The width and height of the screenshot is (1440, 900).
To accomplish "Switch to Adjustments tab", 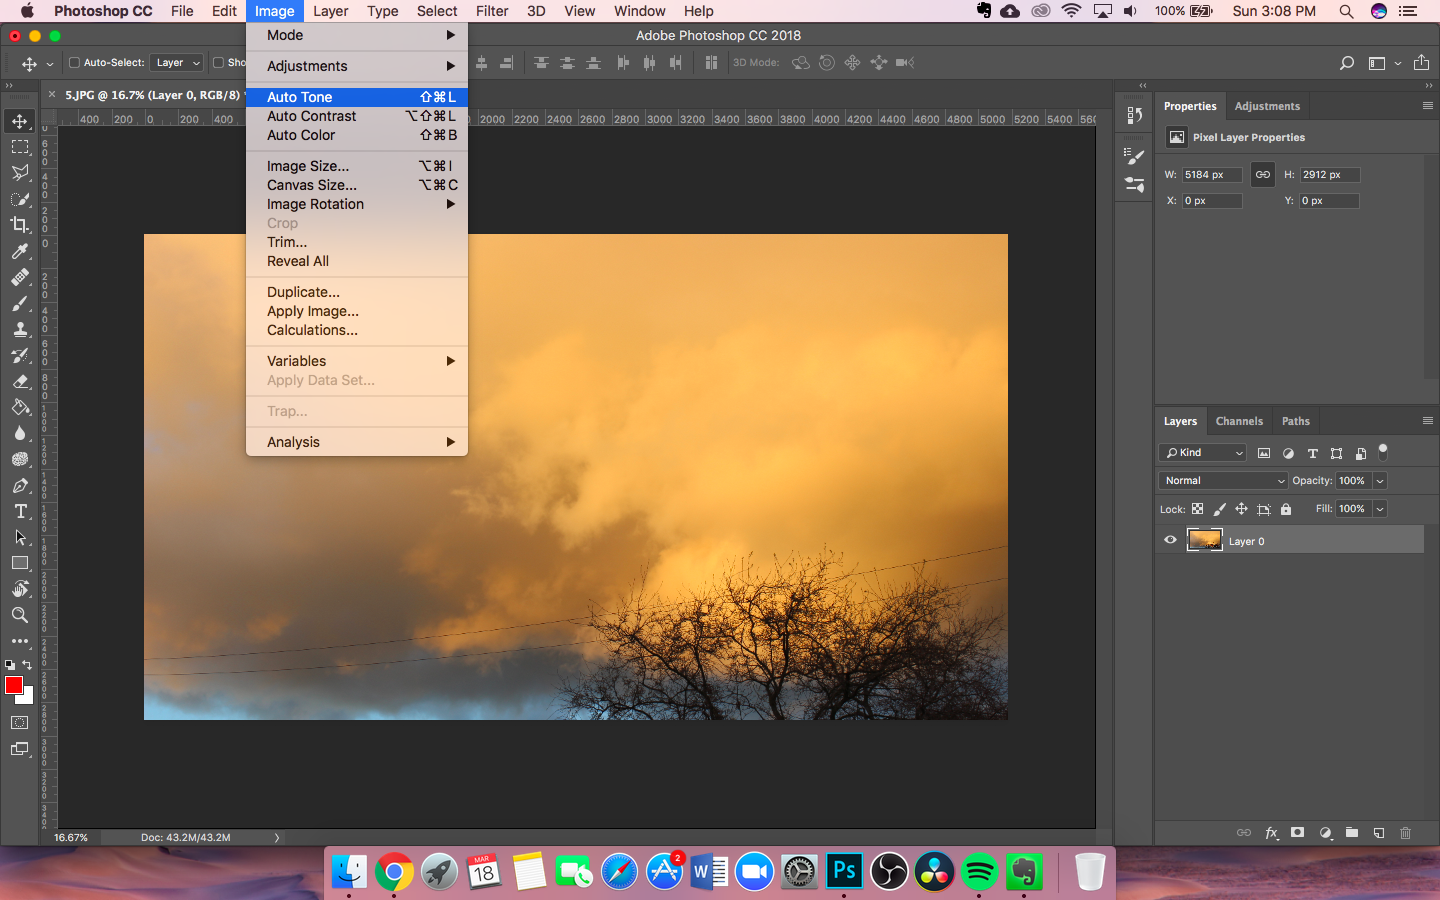I will (1267, 106).
